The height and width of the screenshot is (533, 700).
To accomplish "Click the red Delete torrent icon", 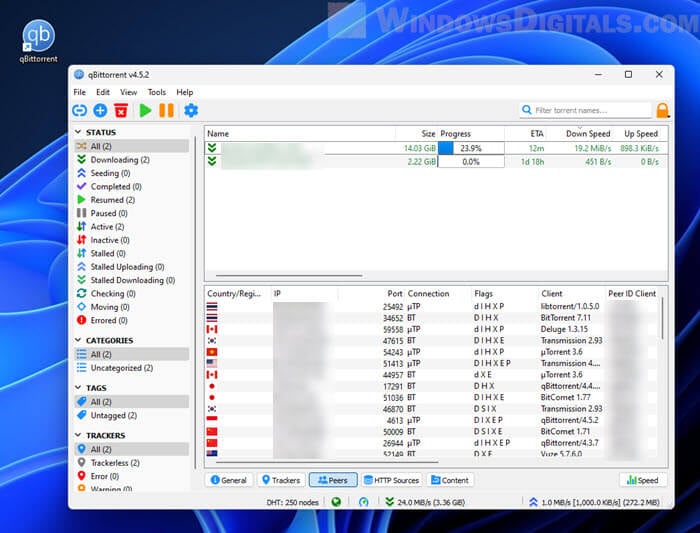I will 121,110.
